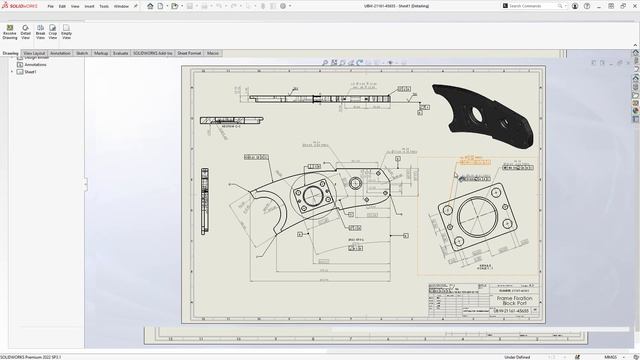
Task: Expand the Sheet1 tree node
Action: coord(12,72)
